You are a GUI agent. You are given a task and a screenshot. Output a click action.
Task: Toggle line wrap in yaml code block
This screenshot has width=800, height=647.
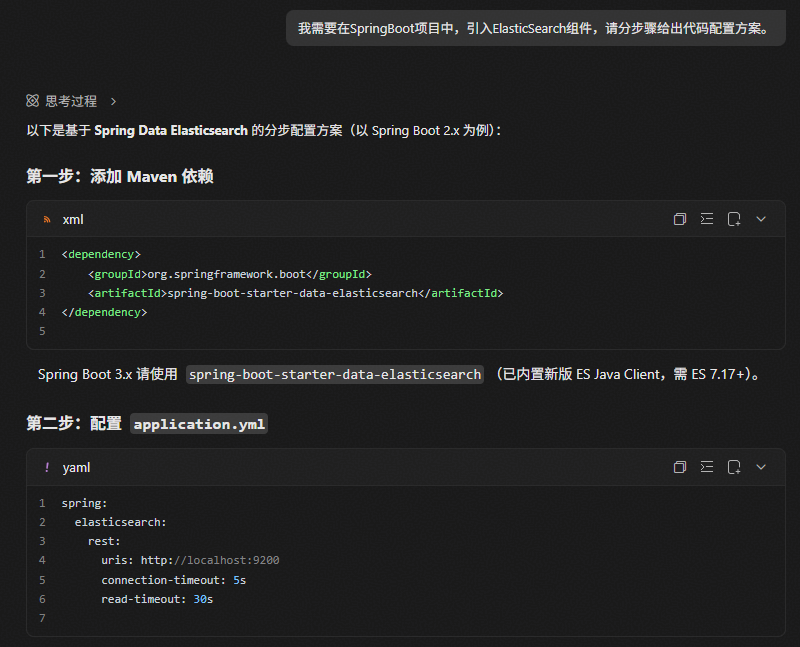tap(707, 467)
